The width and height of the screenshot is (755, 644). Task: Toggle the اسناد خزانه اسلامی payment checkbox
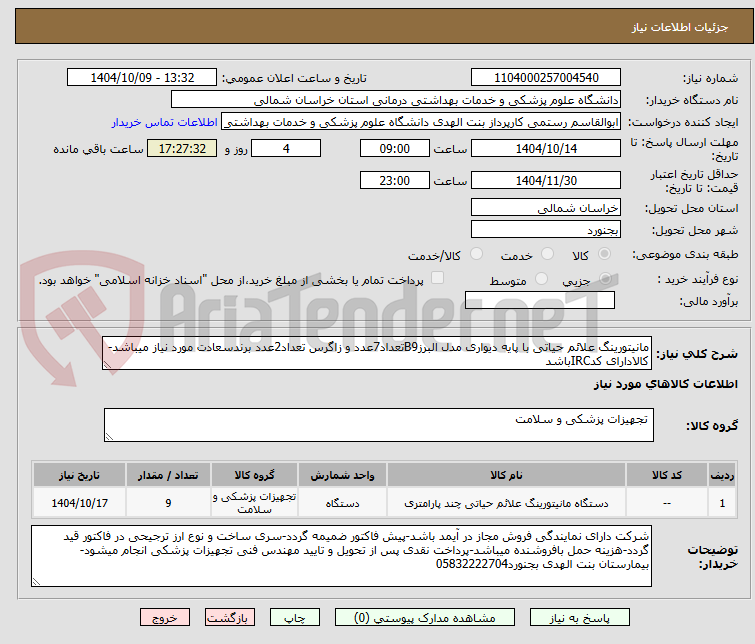point(437,278)
